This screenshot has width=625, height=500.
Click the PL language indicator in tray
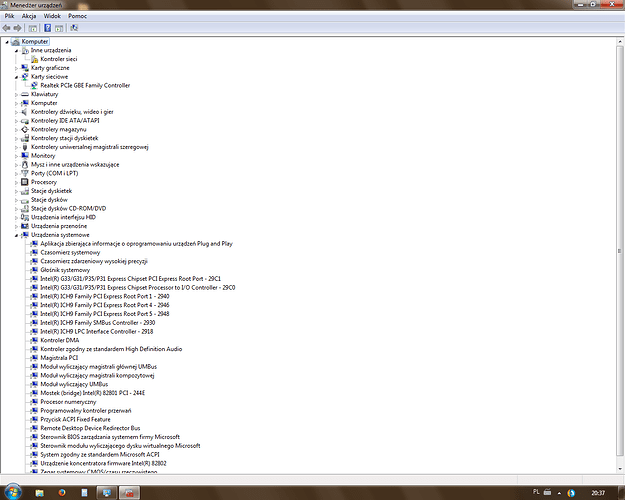pos(536,492)
